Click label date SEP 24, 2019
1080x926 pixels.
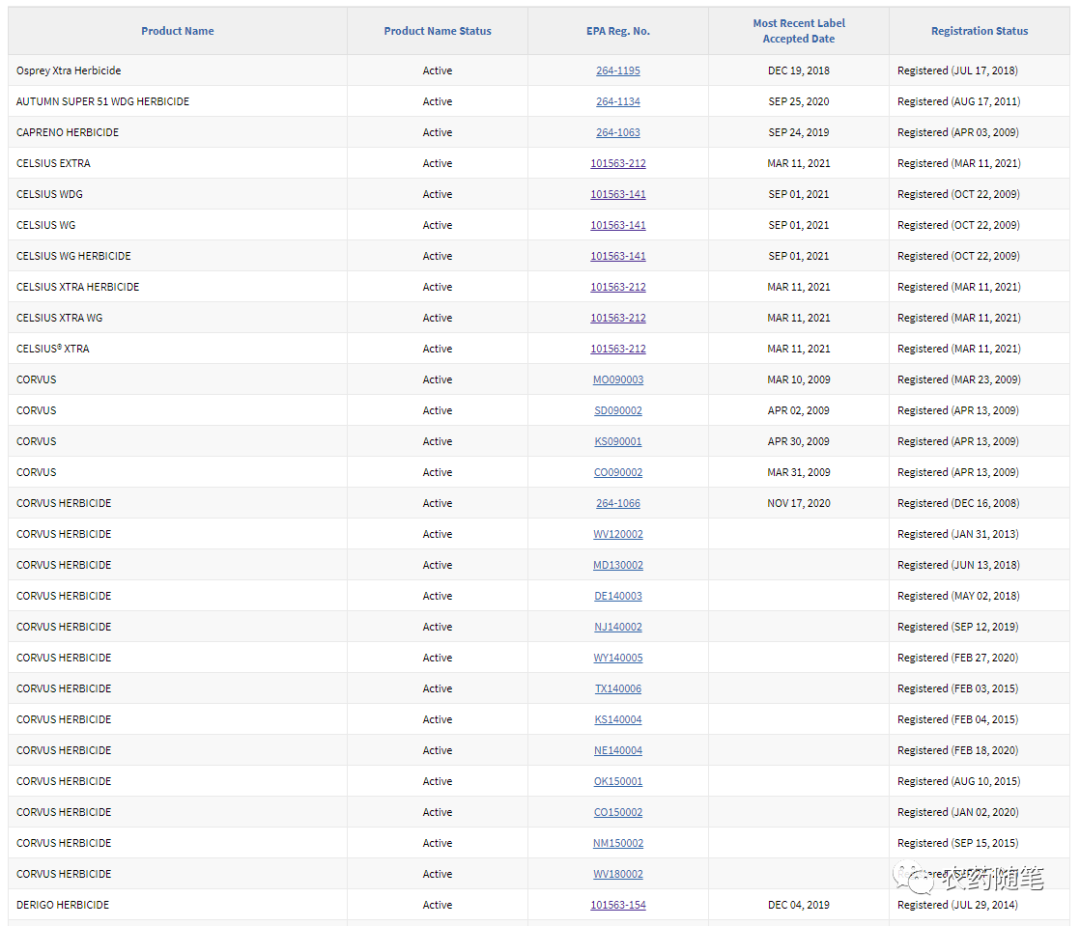tap(798, 132)
